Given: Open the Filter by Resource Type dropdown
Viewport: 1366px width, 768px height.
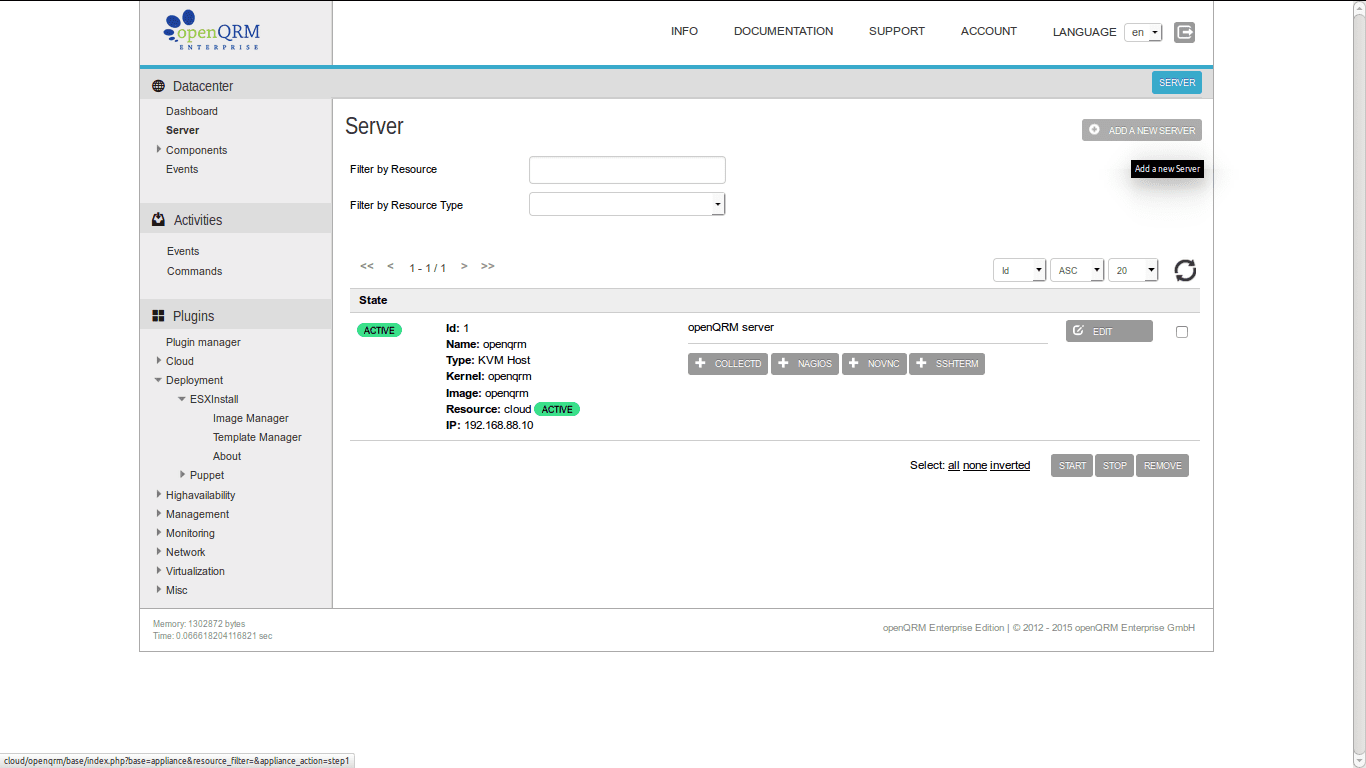Looking at the screenshot, I should click(627, 204).
